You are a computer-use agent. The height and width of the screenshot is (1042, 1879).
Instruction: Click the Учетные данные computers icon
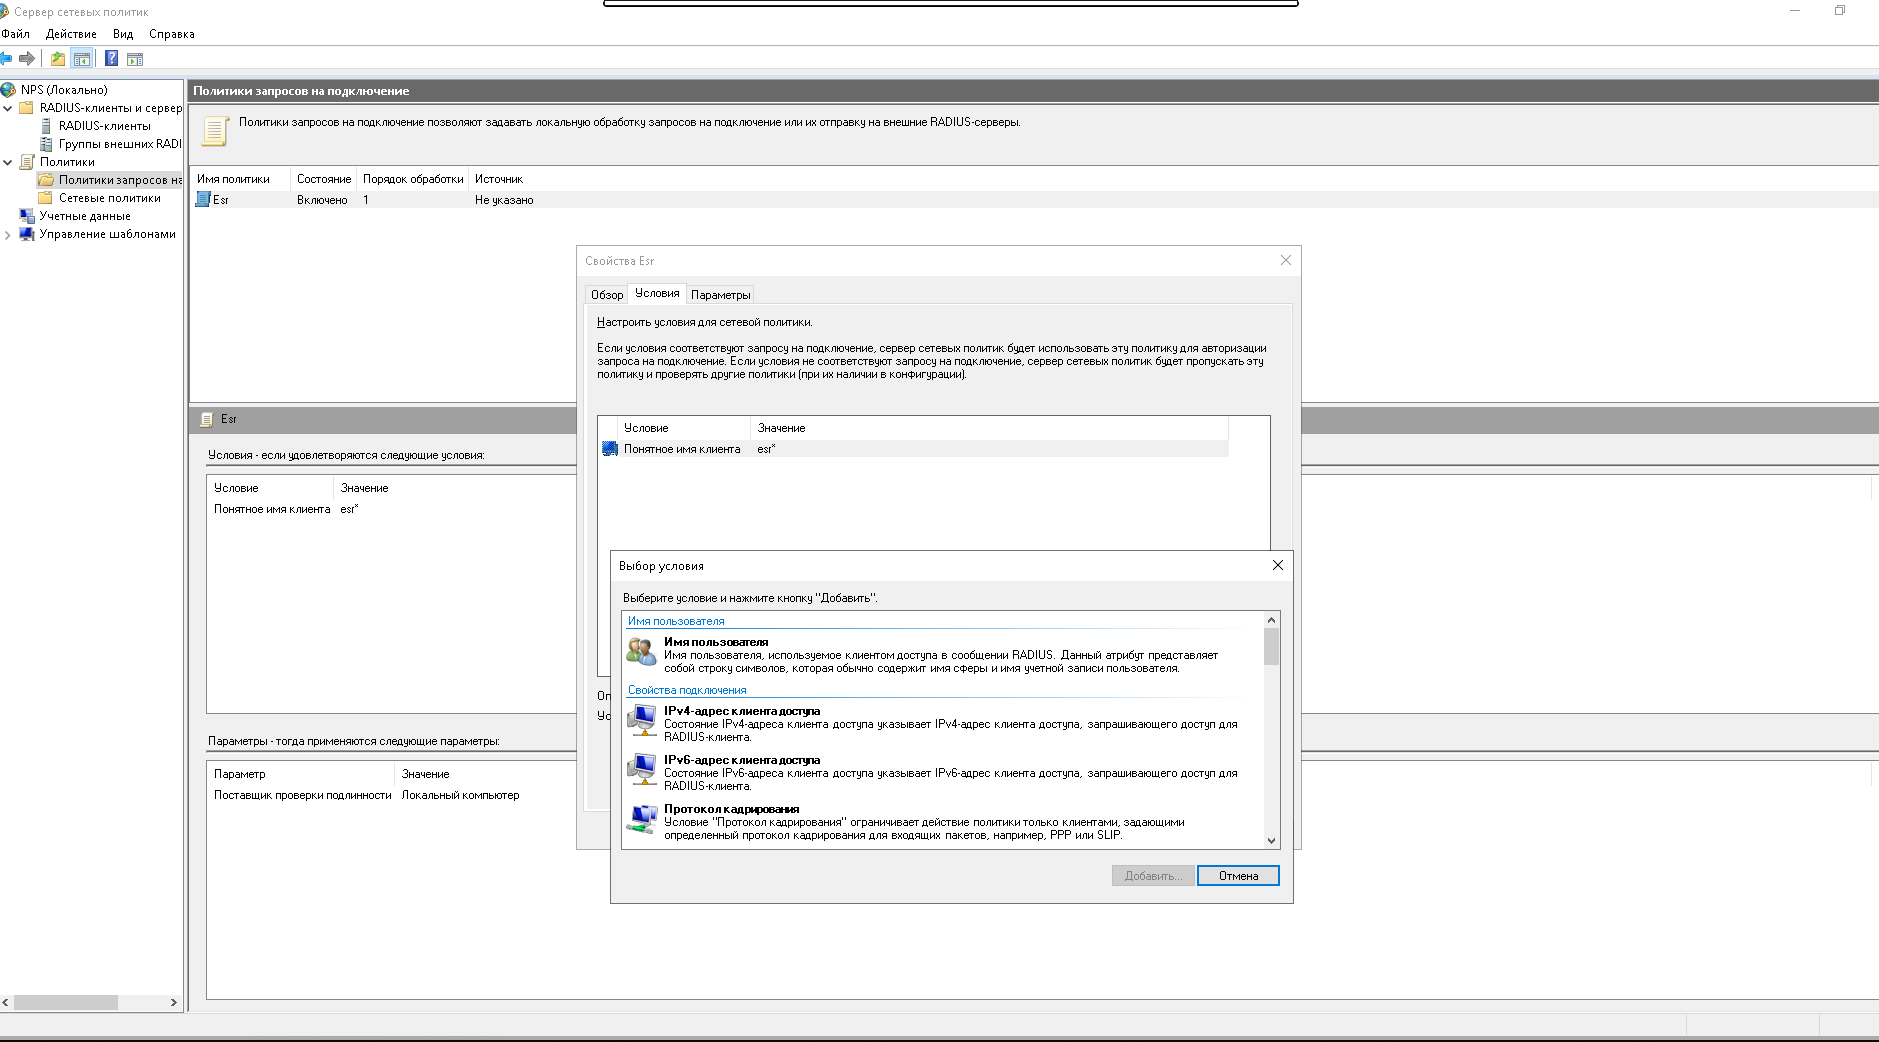[27, 216]
